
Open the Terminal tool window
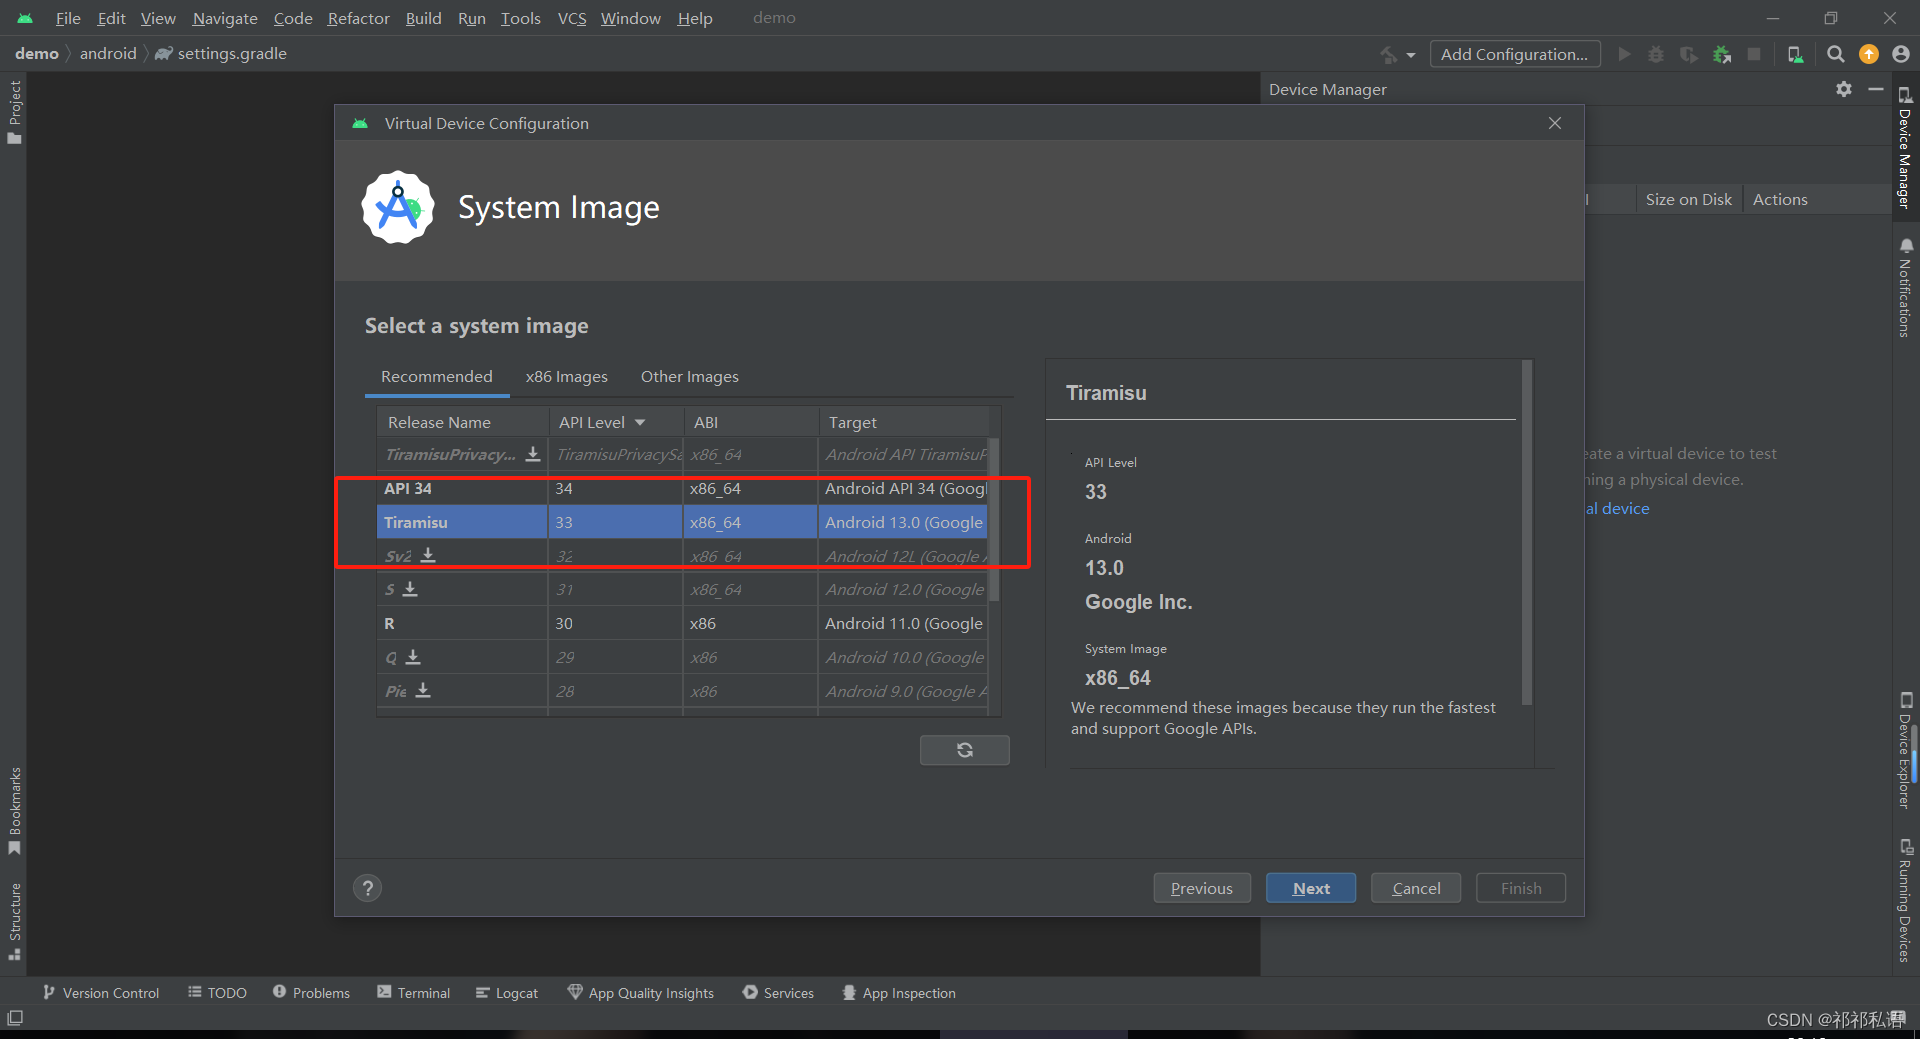(x=414, y=993)
